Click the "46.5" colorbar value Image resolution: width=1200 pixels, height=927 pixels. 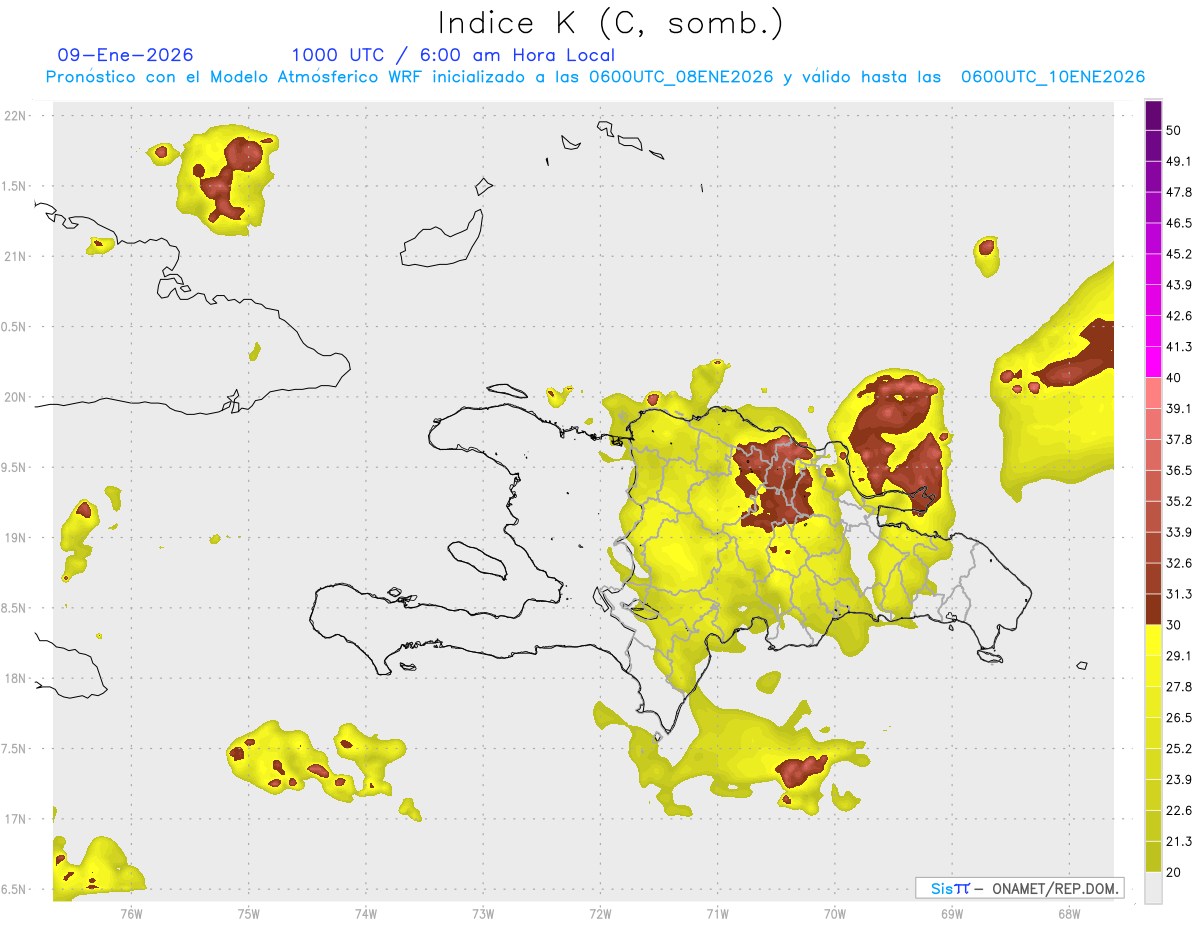(1179, 223)
